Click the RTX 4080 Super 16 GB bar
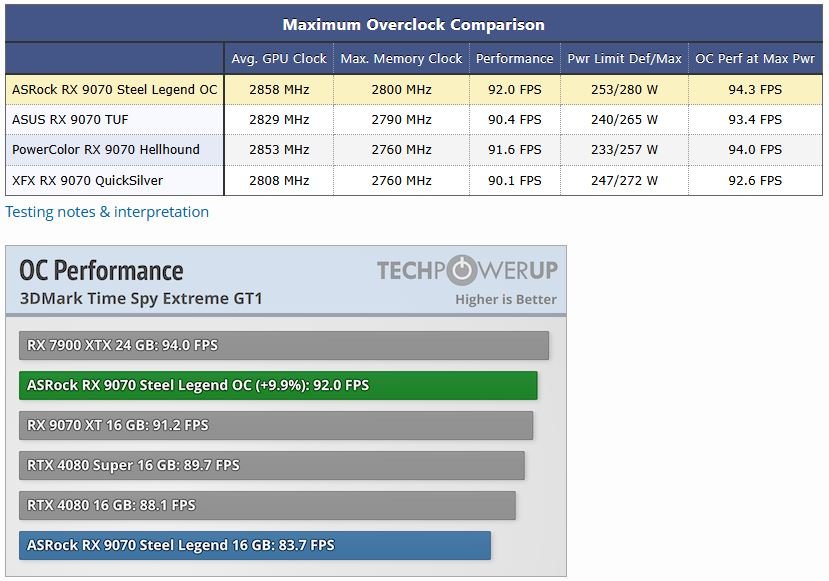Viewport: 829px width, 581px height. click(x=272, y=465)
